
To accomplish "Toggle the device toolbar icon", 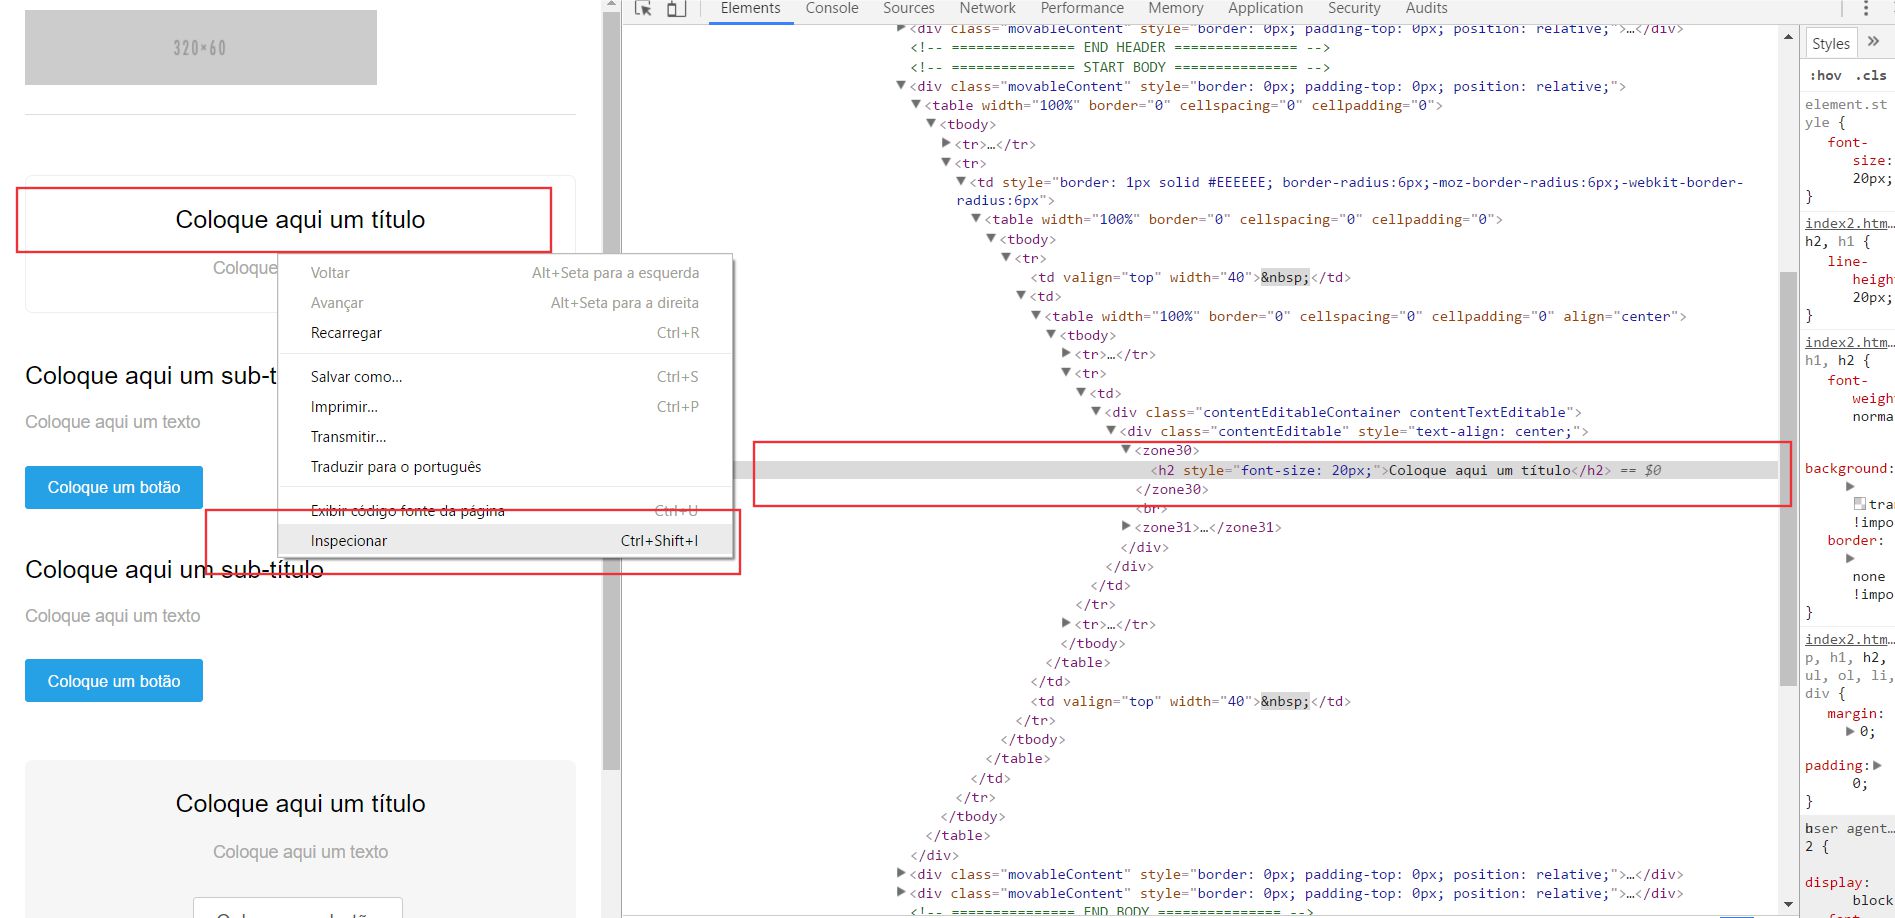I will click(x=677, y=8).
